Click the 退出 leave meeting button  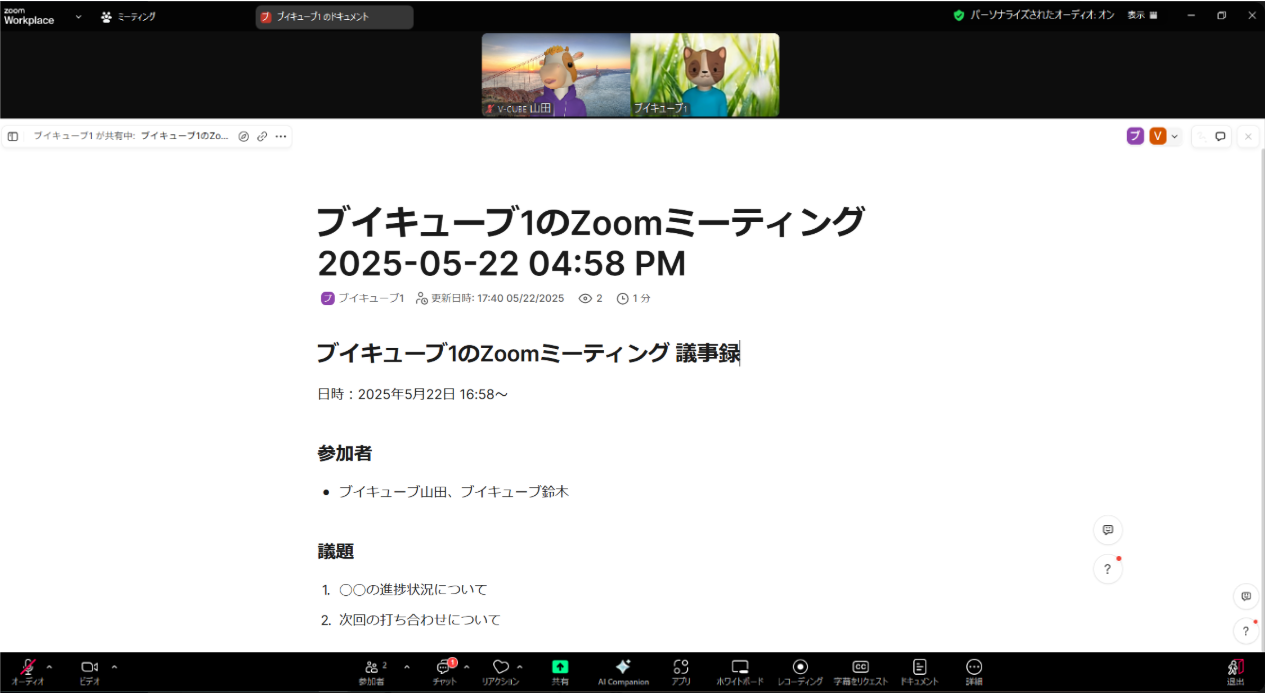point(1236,671)
